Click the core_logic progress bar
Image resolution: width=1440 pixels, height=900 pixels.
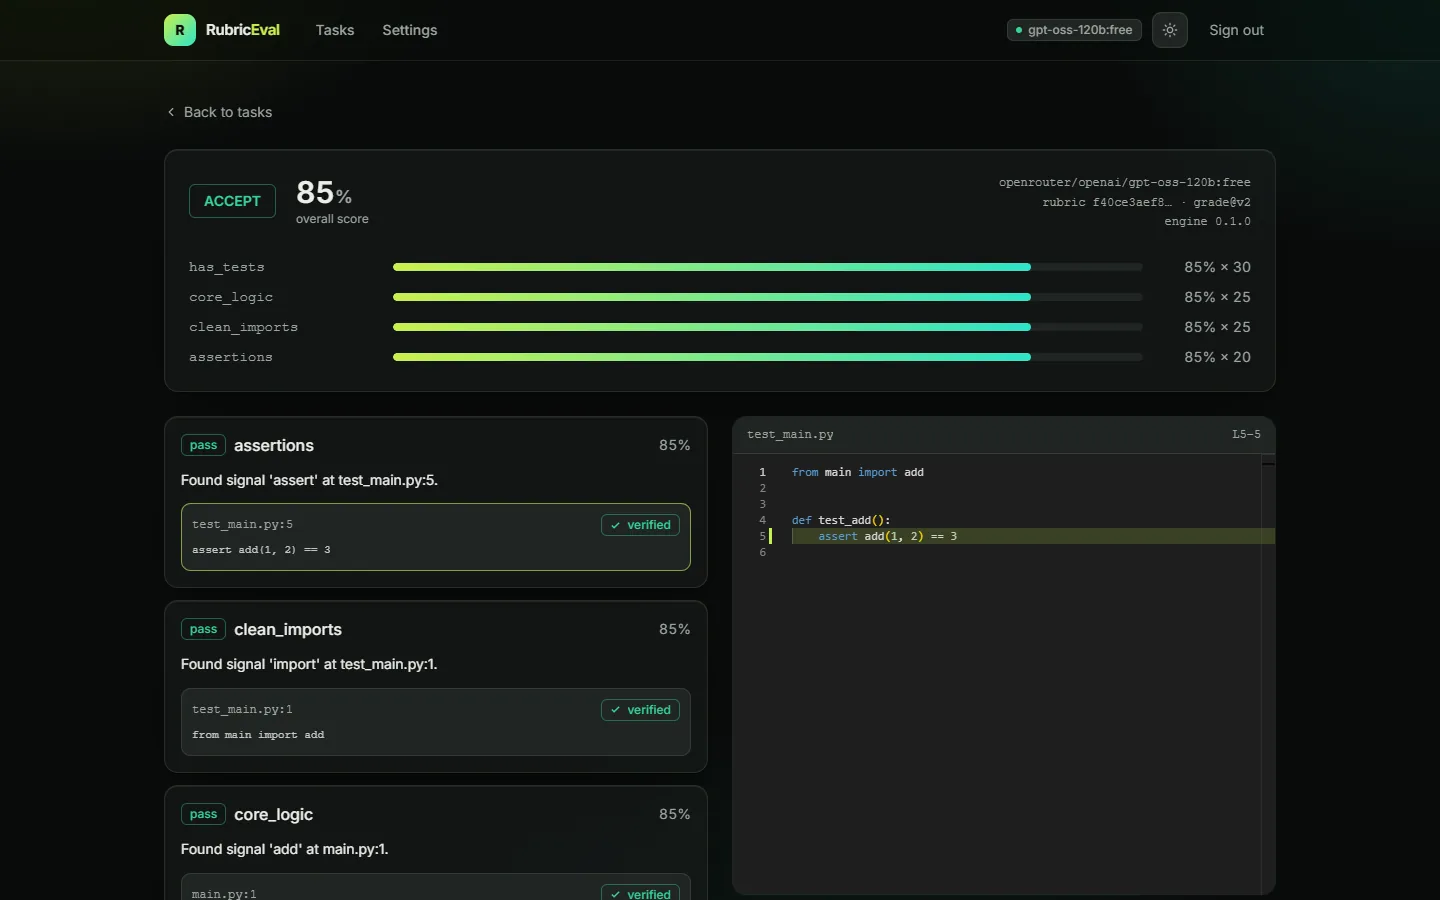coord(767,297)
